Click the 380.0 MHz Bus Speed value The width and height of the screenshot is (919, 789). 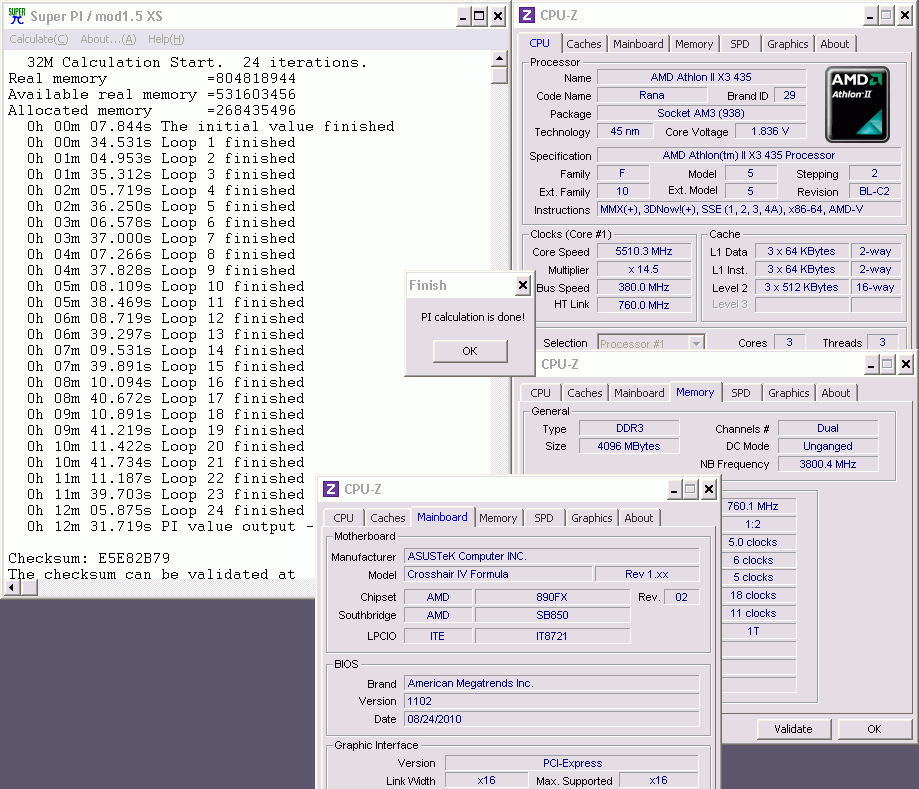(x=644, y=287)
